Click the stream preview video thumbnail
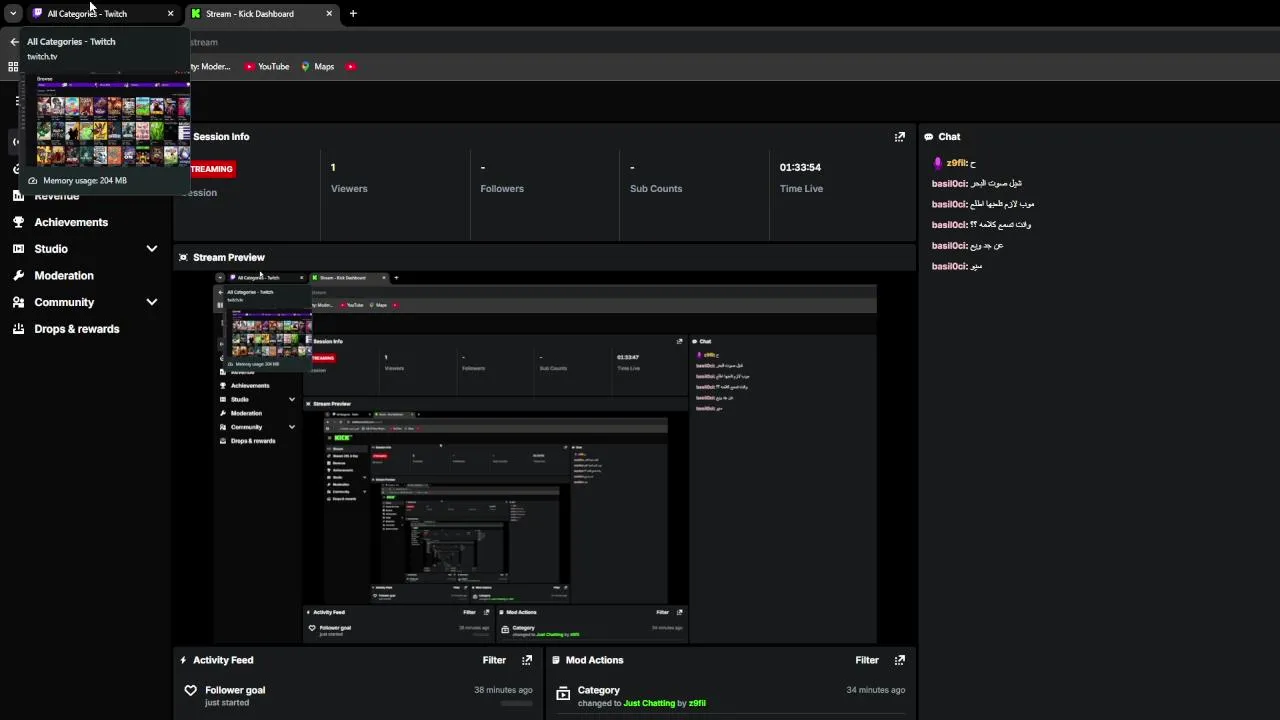 click(545, 457)
